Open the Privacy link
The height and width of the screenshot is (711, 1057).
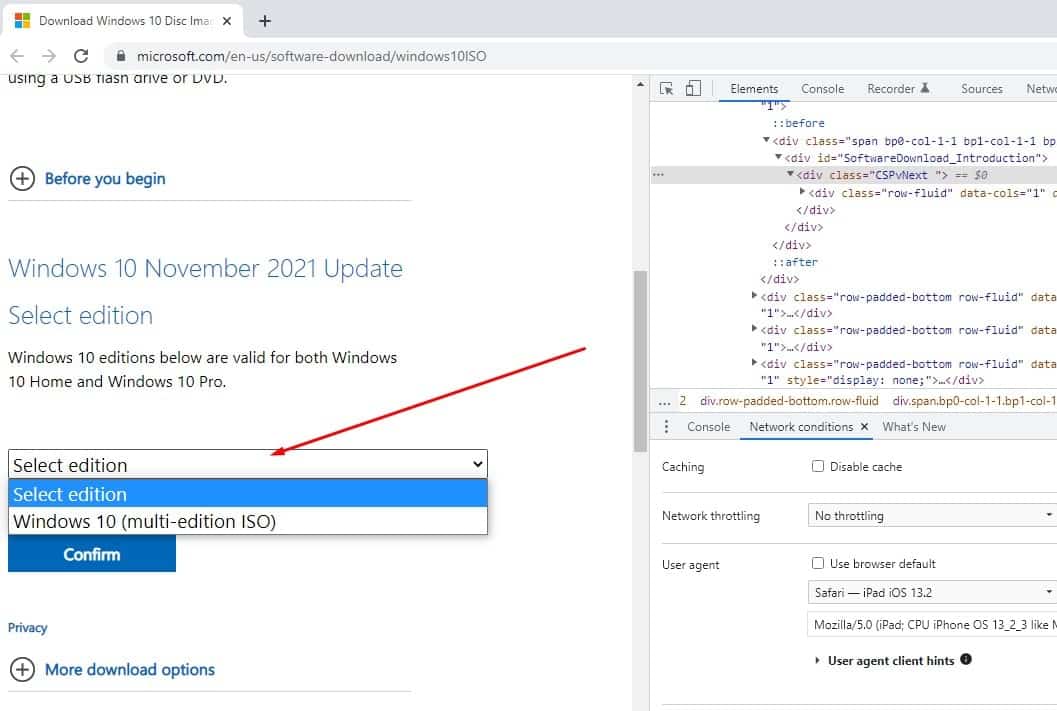click(x=28, y=628)
